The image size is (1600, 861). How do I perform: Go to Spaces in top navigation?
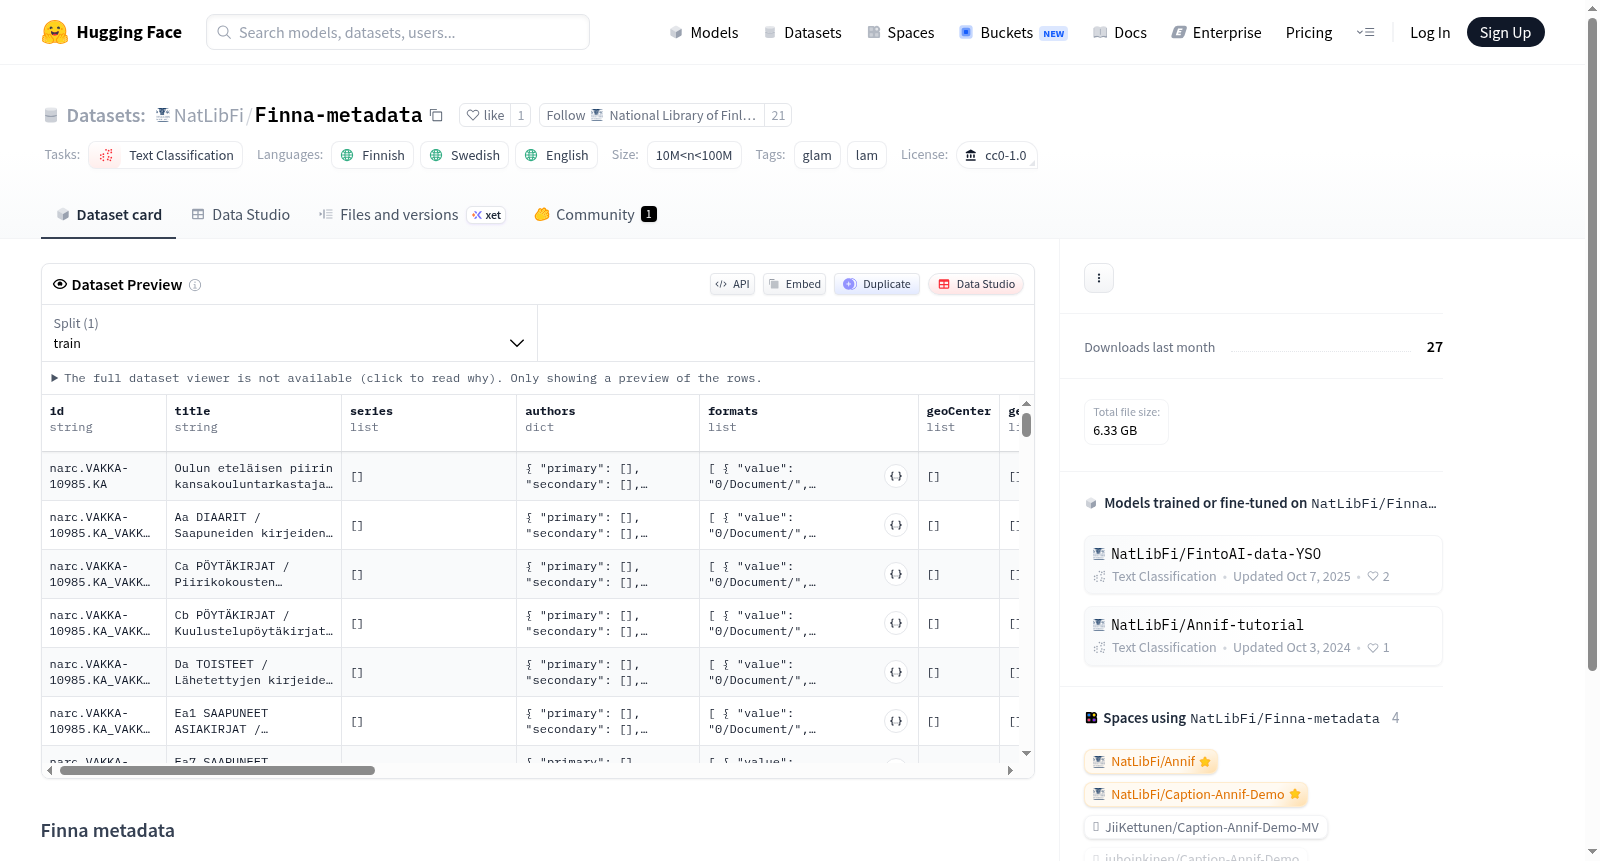point(901,32)
